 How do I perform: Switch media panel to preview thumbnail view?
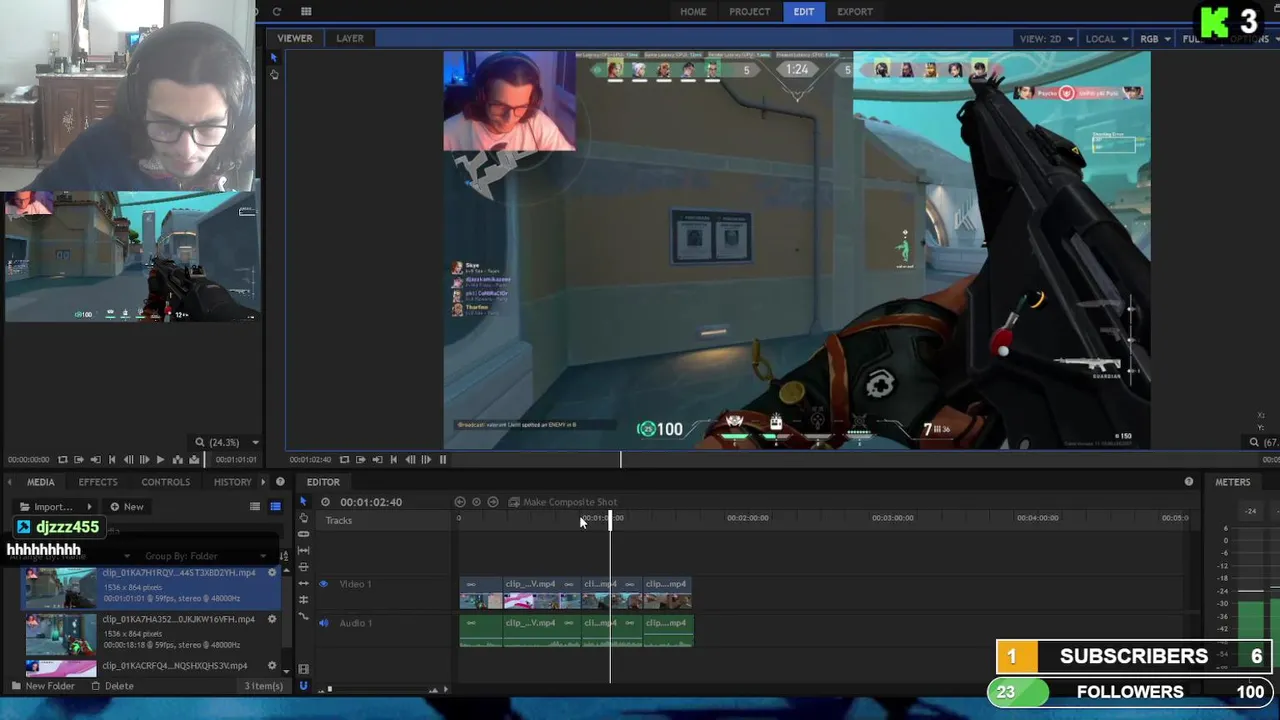click(276, 507)
